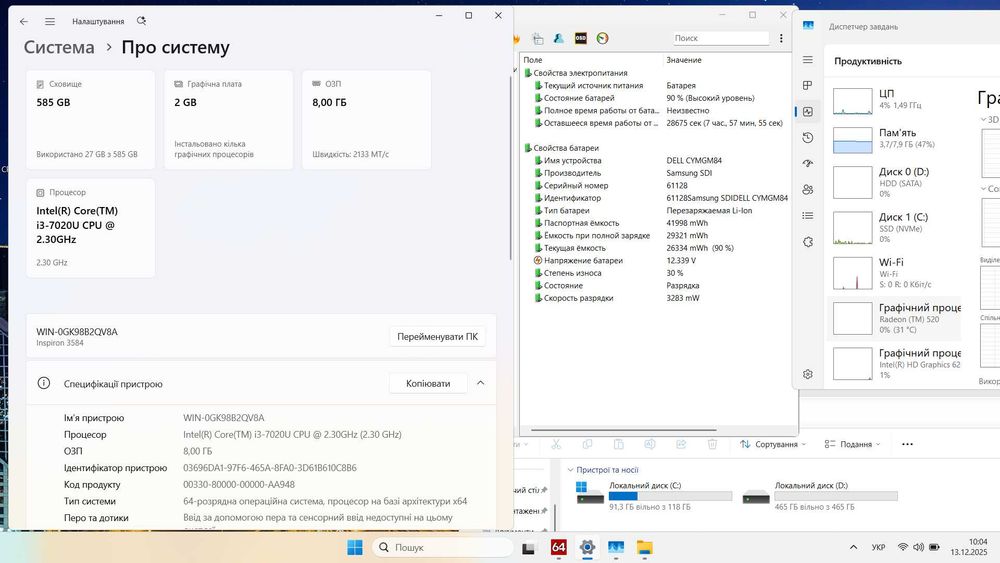Collapse the Специфікації пристрою section chevron
The image size is (1000, 563).
481,383
